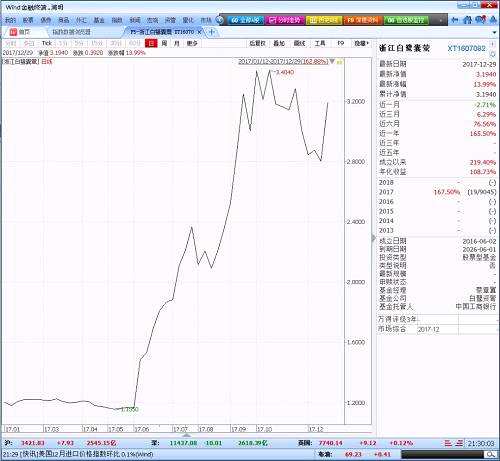Click the 年化收益 value 108.73%
500x461 pixels.
483,172
